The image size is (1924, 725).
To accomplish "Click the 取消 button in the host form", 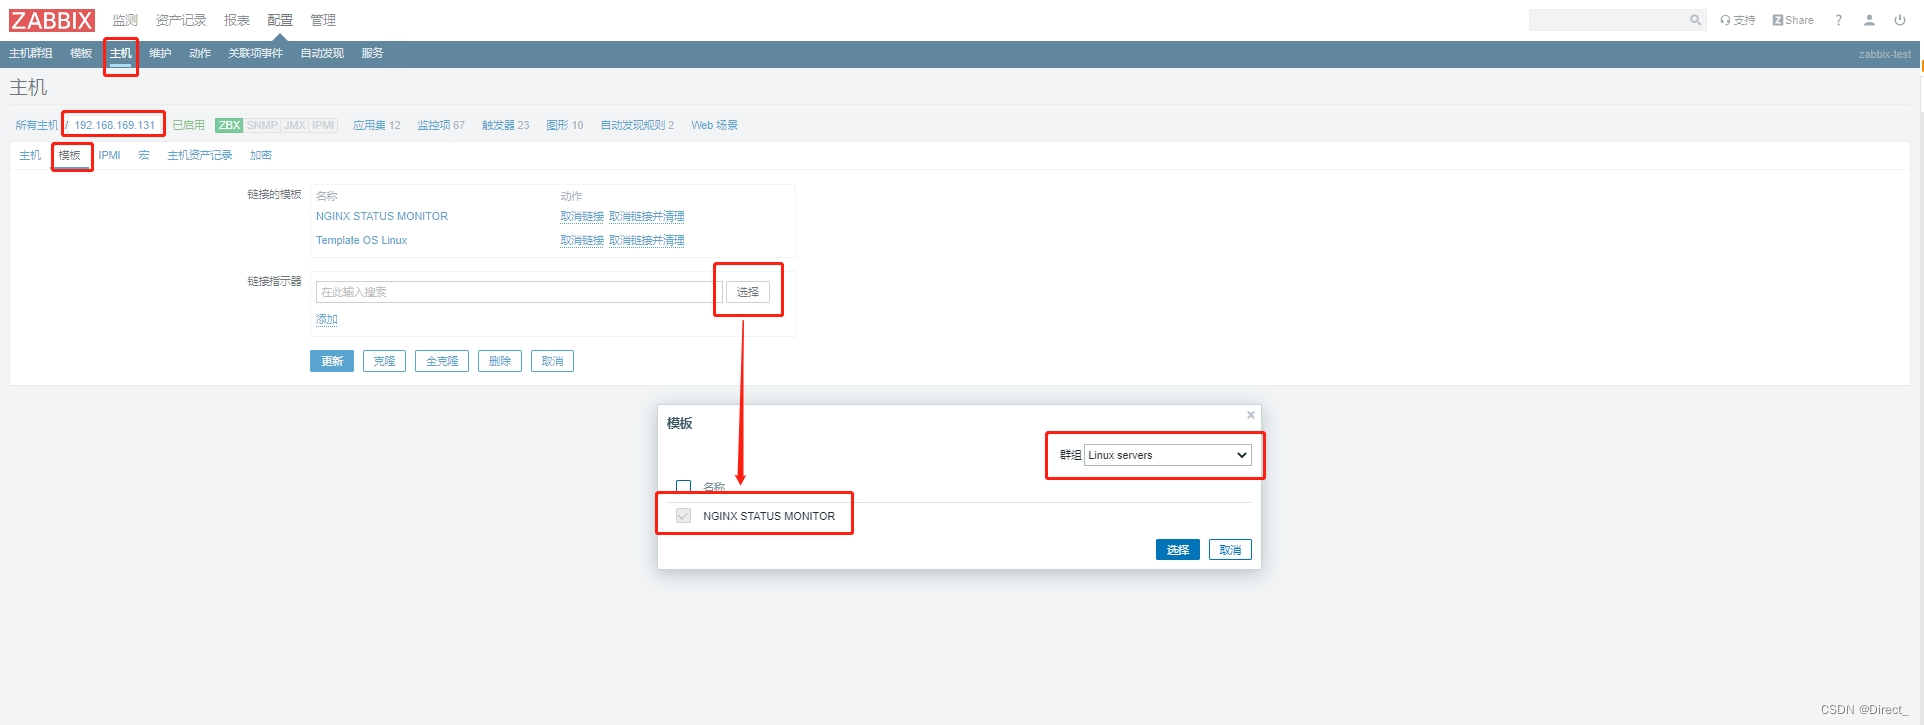I will 552,361.
